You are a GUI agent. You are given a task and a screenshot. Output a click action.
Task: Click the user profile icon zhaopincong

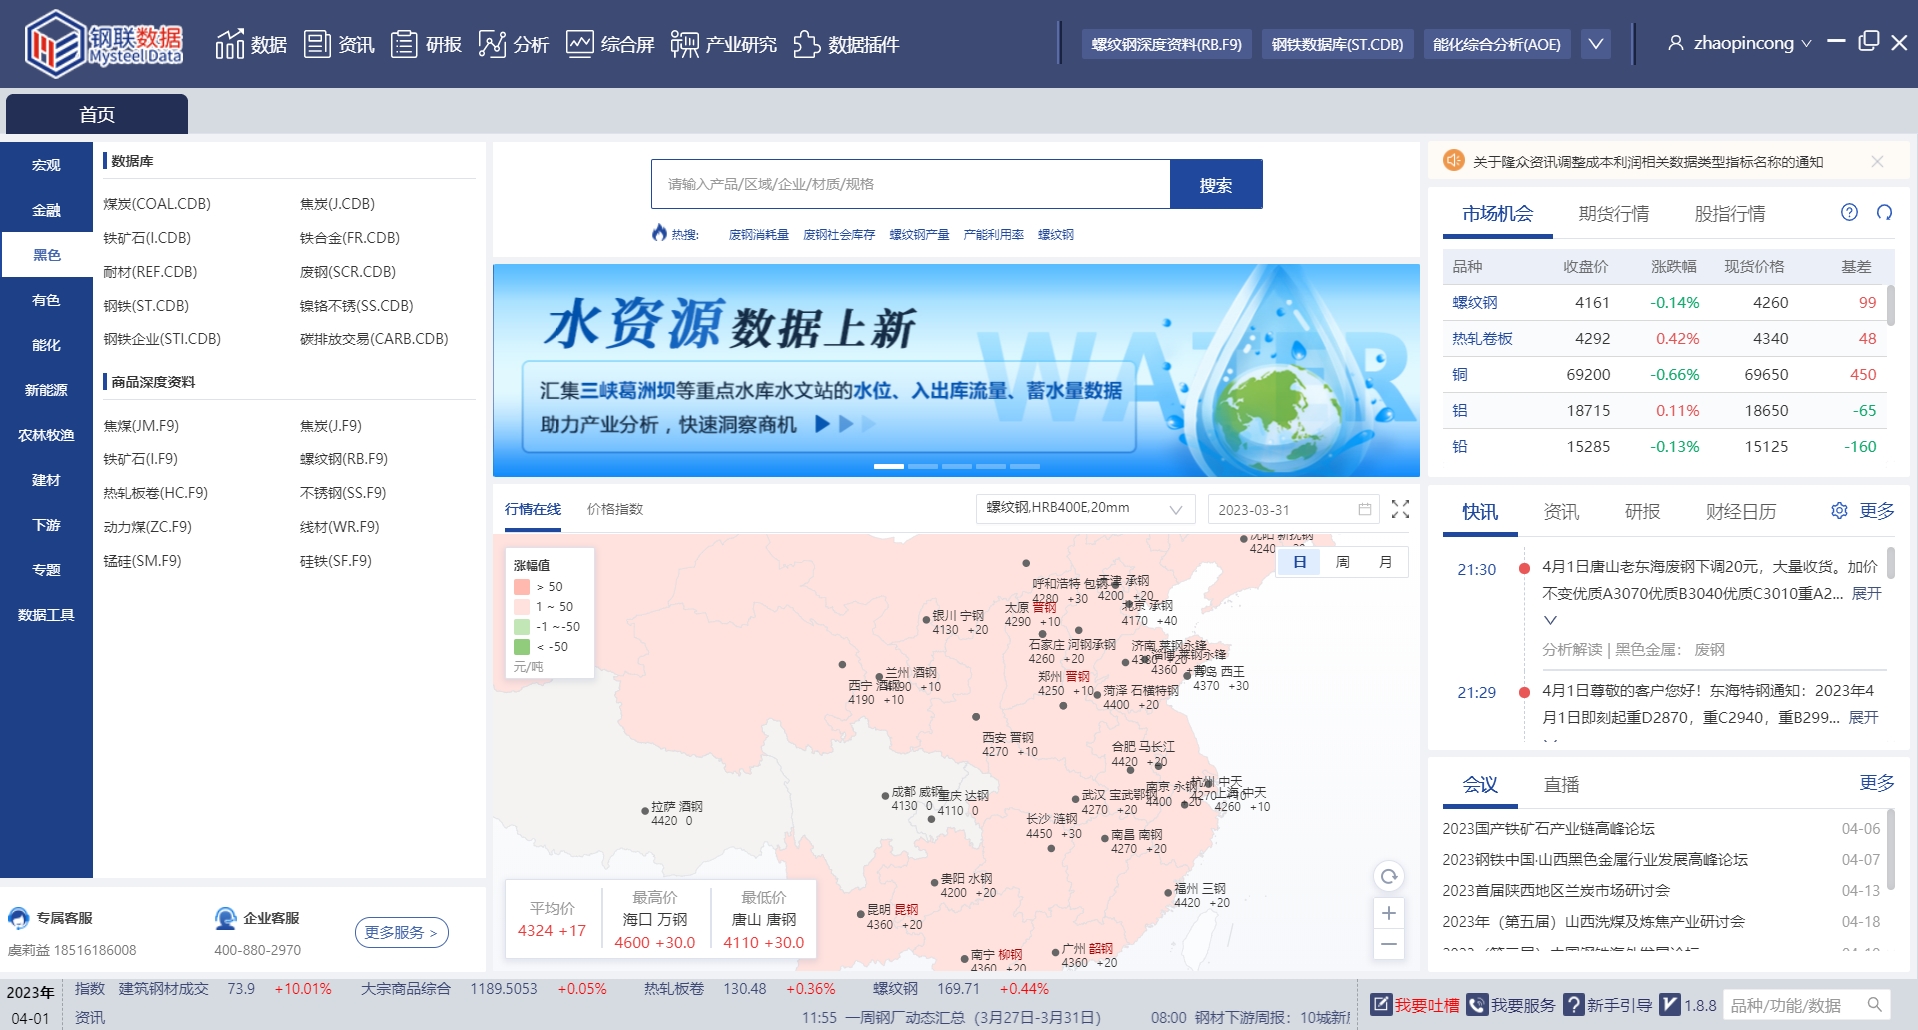(x=1676, y=43)
